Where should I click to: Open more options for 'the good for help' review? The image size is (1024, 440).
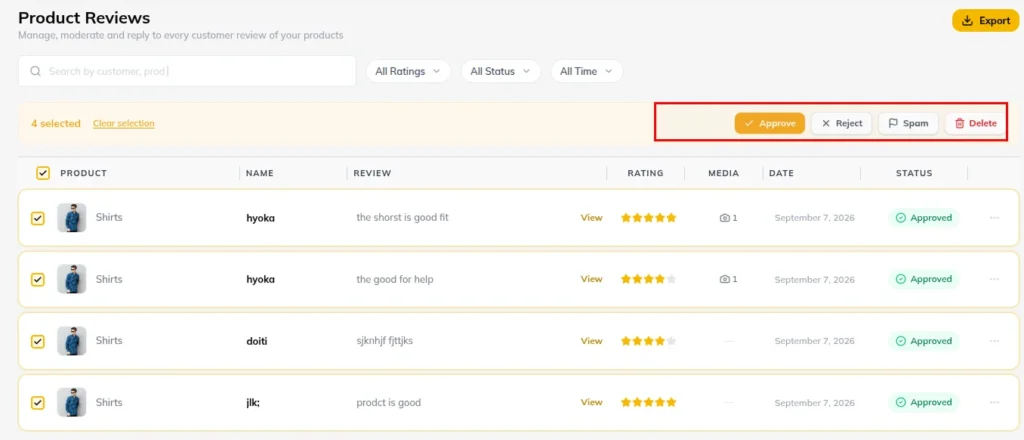pyautogui.click(x=994, y=279)
